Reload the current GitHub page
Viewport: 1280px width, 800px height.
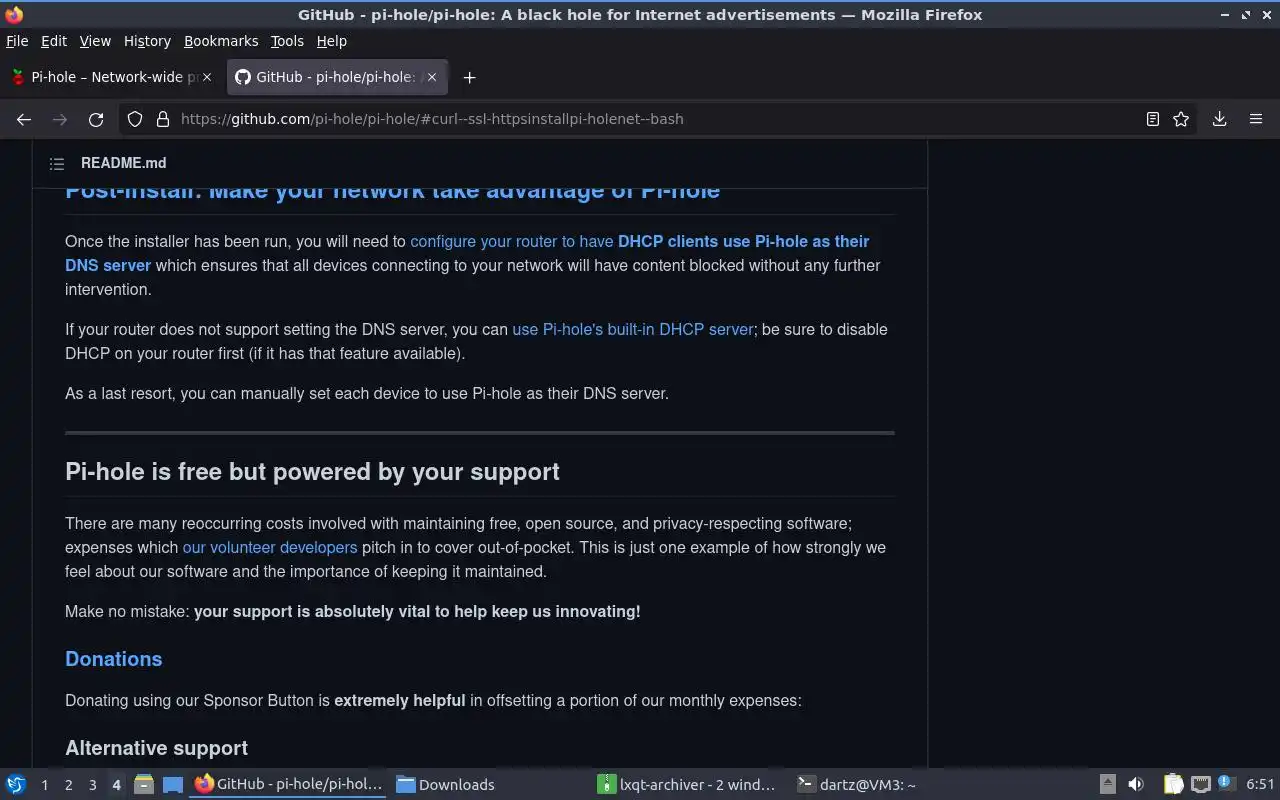click(x=96, y=119)
